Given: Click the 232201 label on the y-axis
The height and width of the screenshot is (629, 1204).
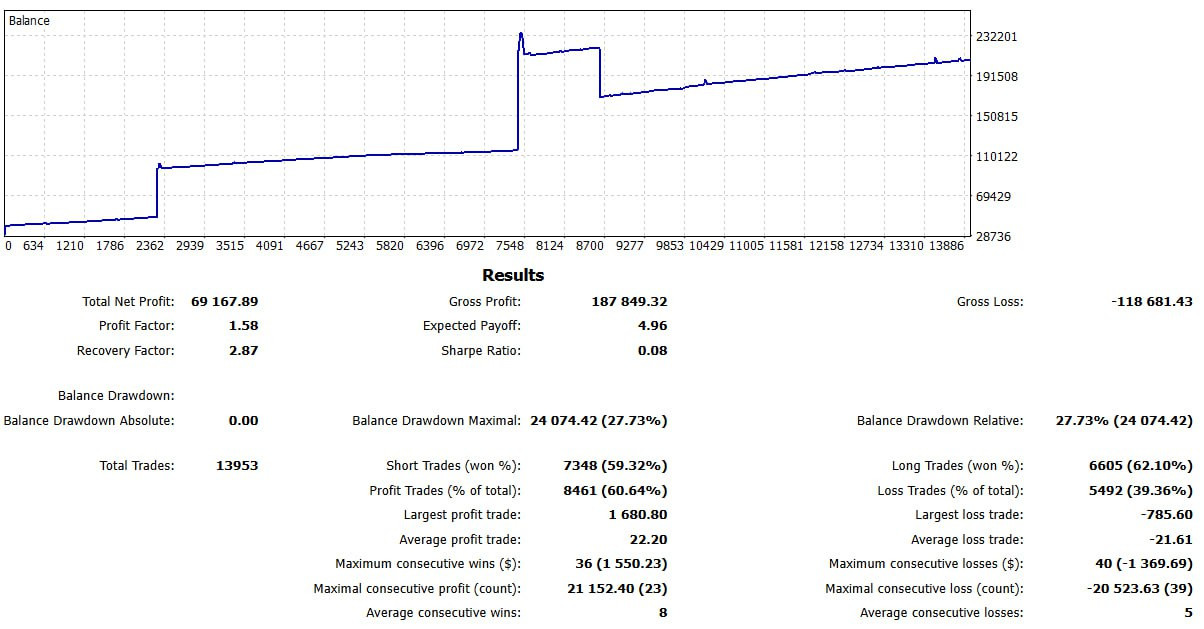Looking at the screenshot, I should point(996,37).
